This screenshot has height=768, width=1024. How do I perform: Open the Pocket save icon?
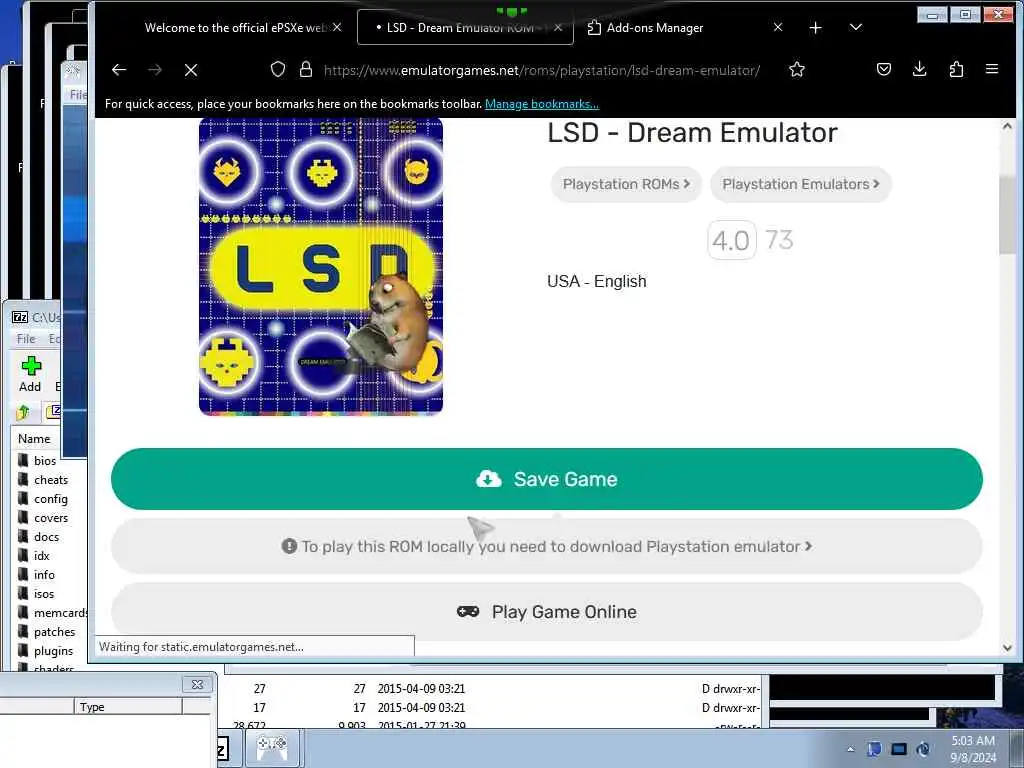click(884, 69)
